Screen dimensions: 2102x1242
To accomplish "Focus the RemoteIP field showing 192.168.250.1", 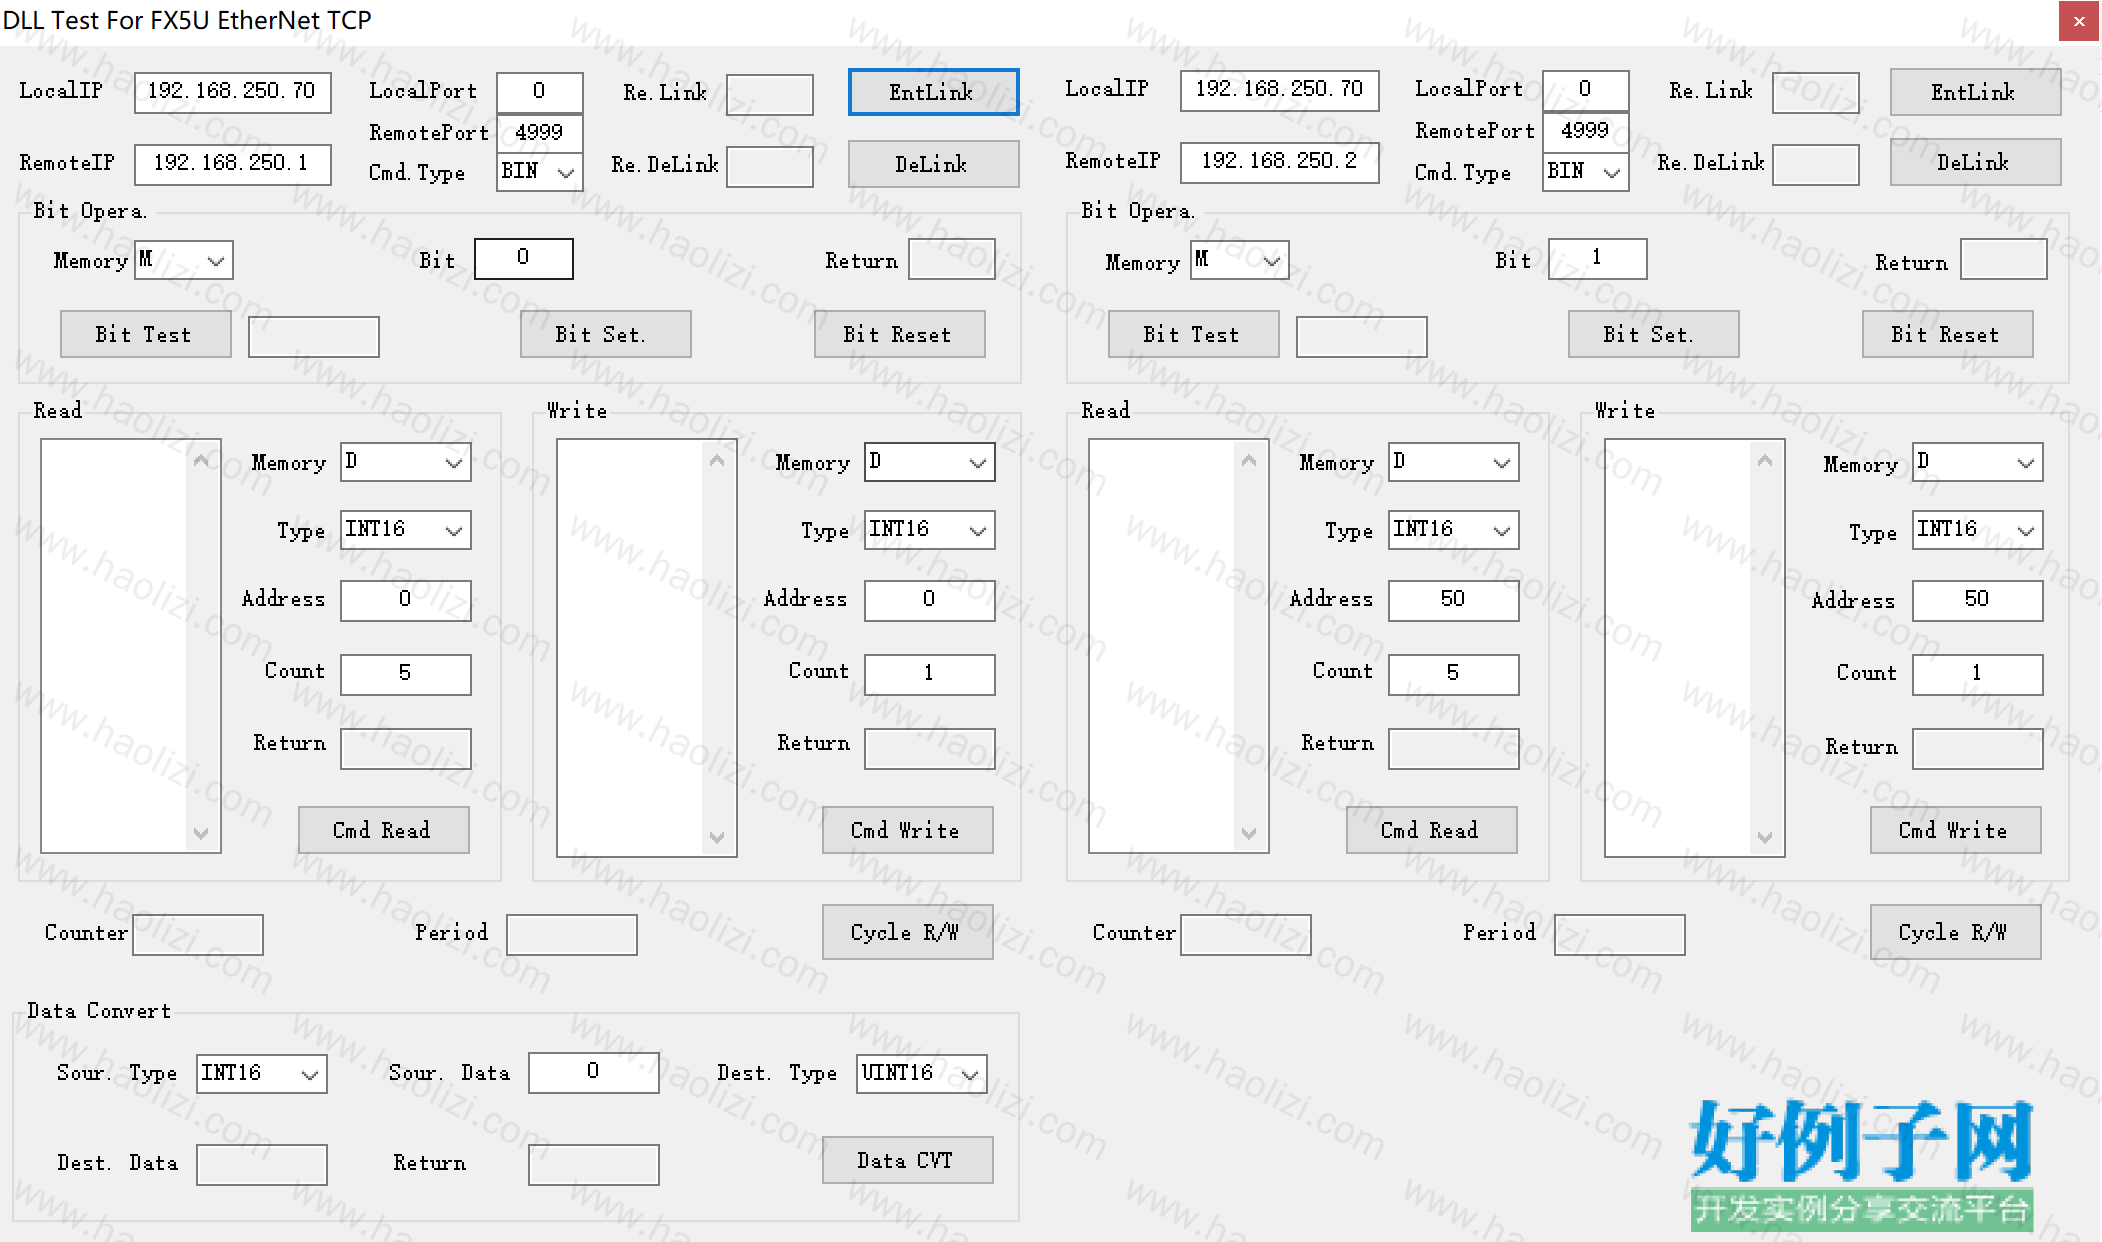I will click(x=233, y=164).
